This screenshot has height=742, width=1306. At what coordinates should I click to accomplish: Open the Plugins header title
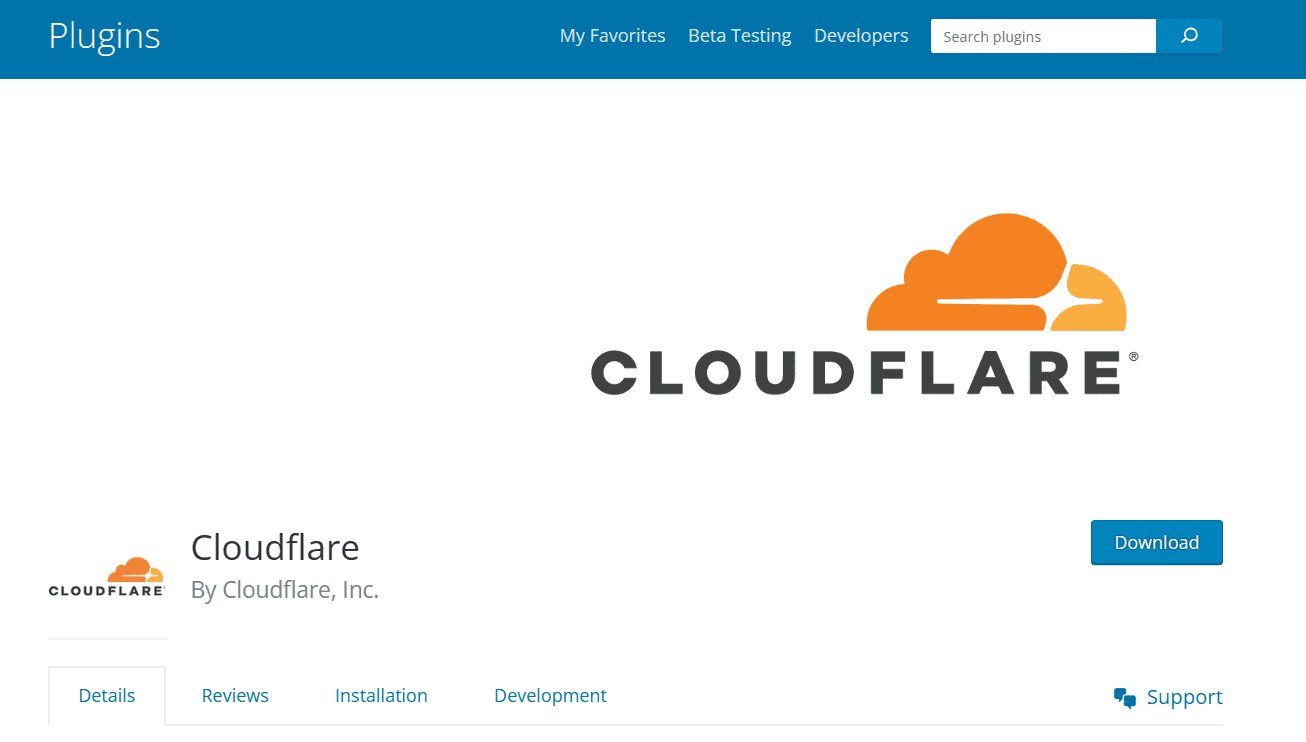click(x=105, y=36)
